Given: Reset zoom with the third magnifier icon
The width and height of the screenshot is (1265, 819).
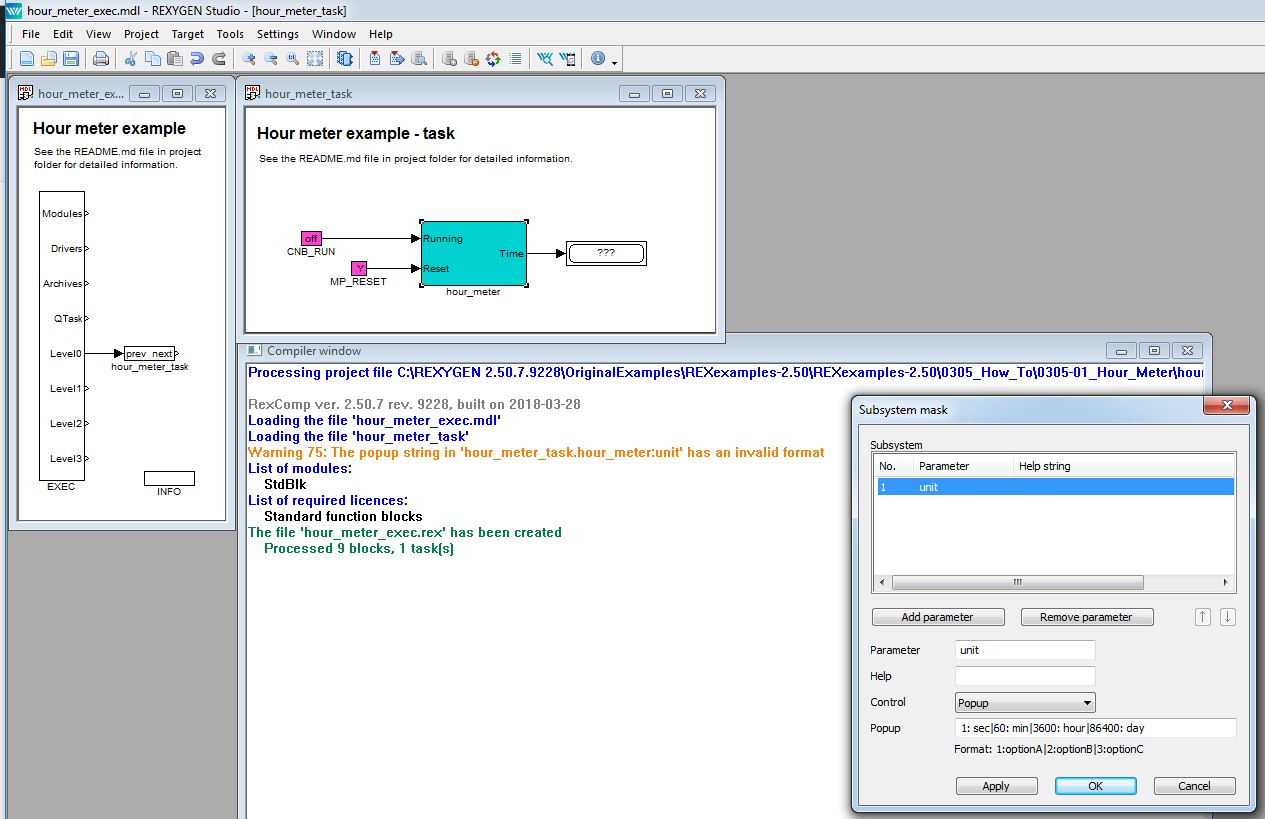Looking at the screenshot, I should tap(292, 59).
